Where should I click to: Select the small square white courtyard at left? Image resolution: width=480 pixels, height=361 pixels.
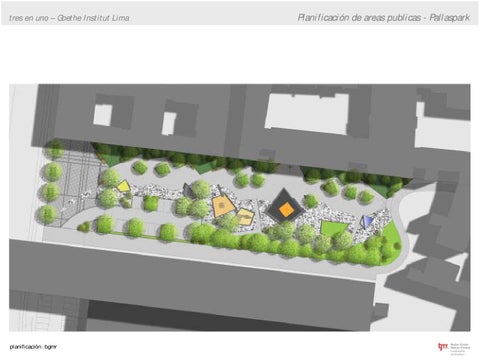102,115
